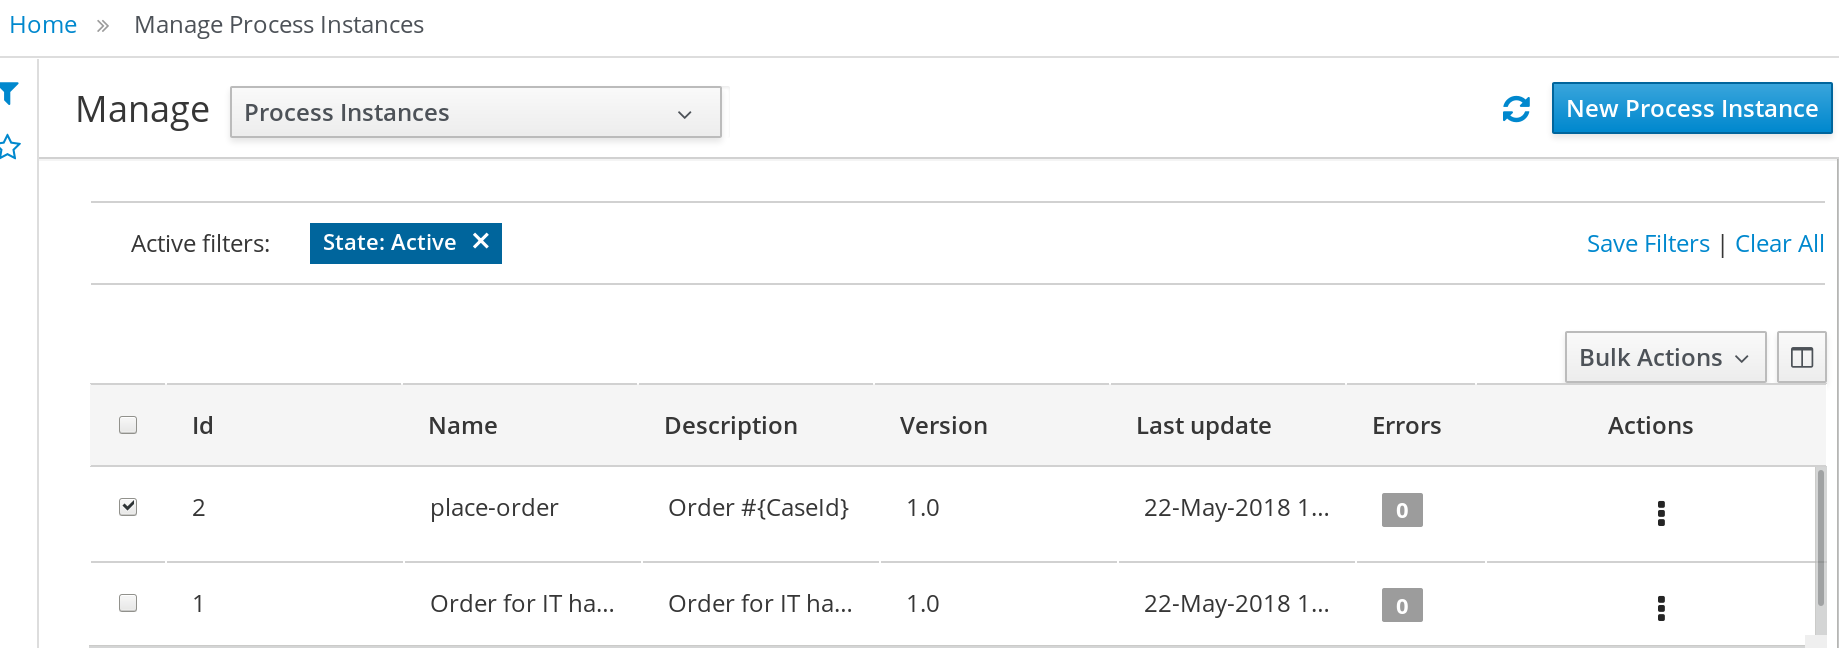The width and height of the screenshot is (1839, 648).
Task: Expand the Bulk Actions dropdown
Action: click(x=1665, y=357)
